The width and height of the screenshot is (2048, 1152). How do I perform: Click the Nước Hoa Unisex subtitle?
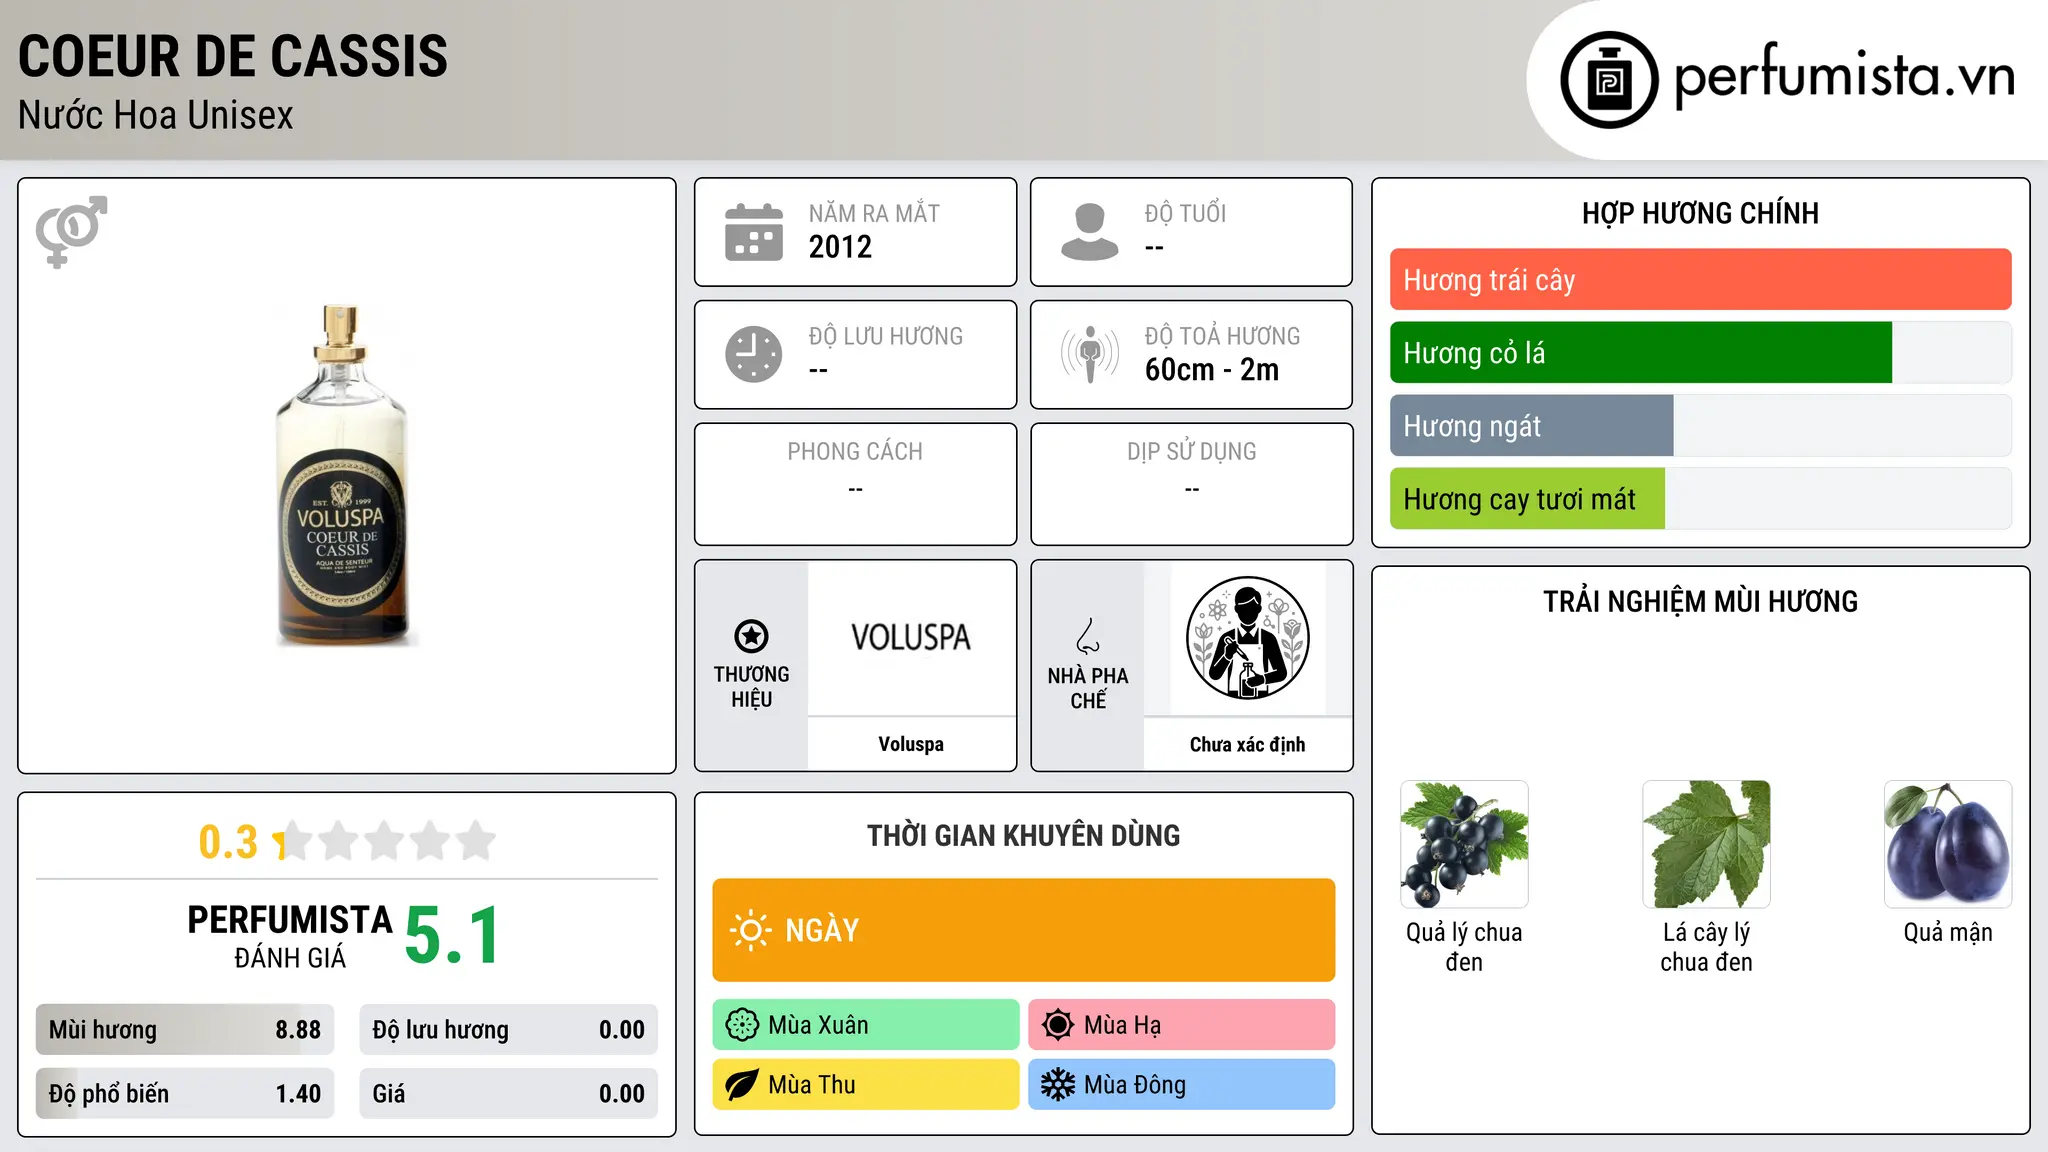pos(156,116)
